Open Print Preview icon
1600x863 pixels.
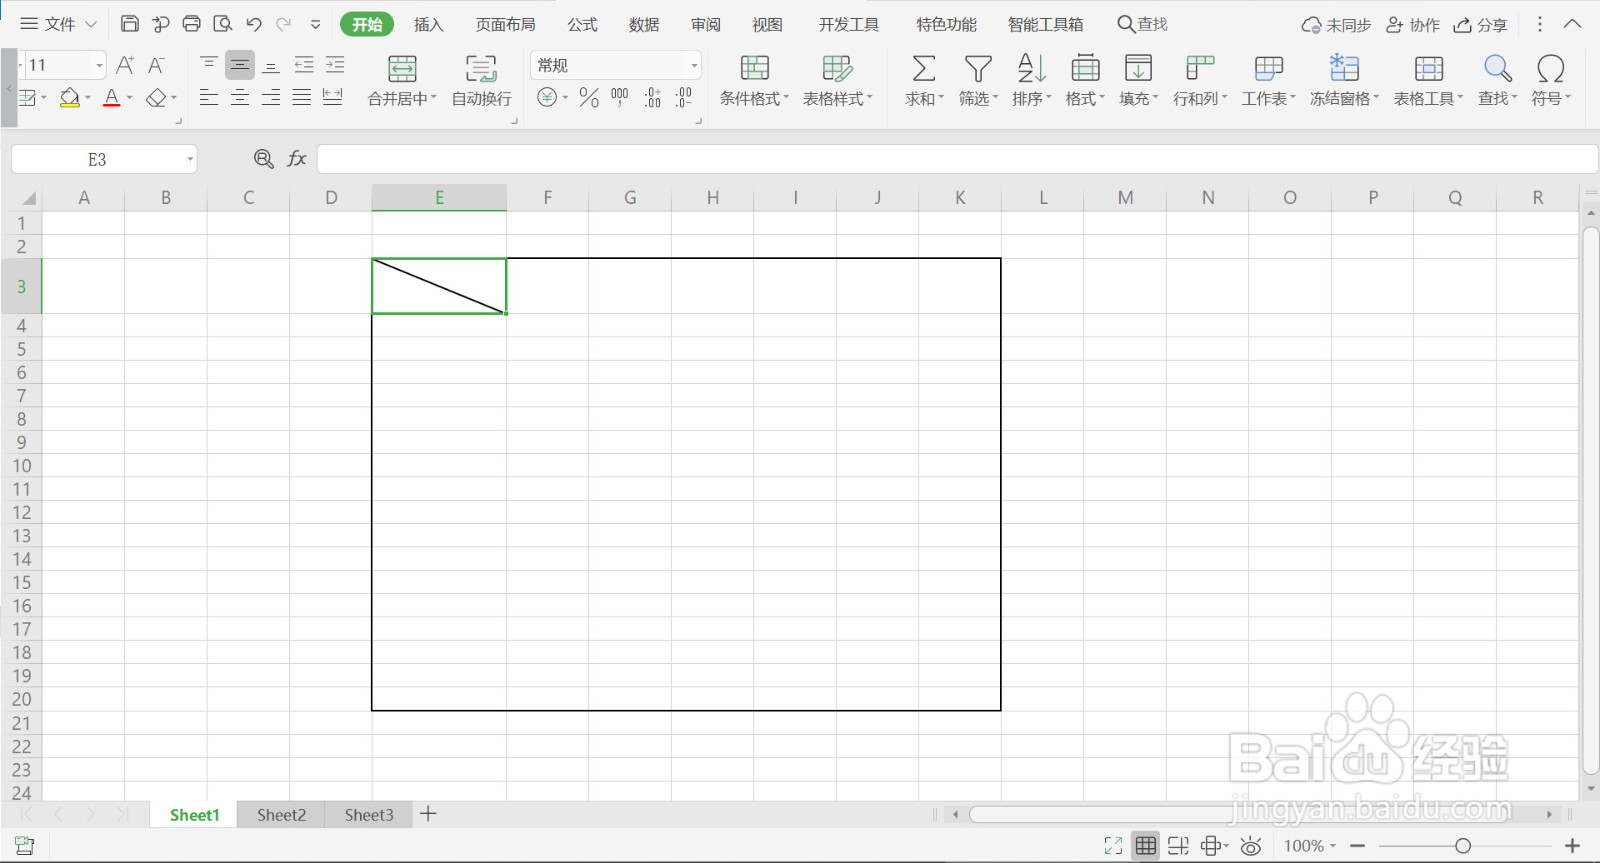[222, 24]
